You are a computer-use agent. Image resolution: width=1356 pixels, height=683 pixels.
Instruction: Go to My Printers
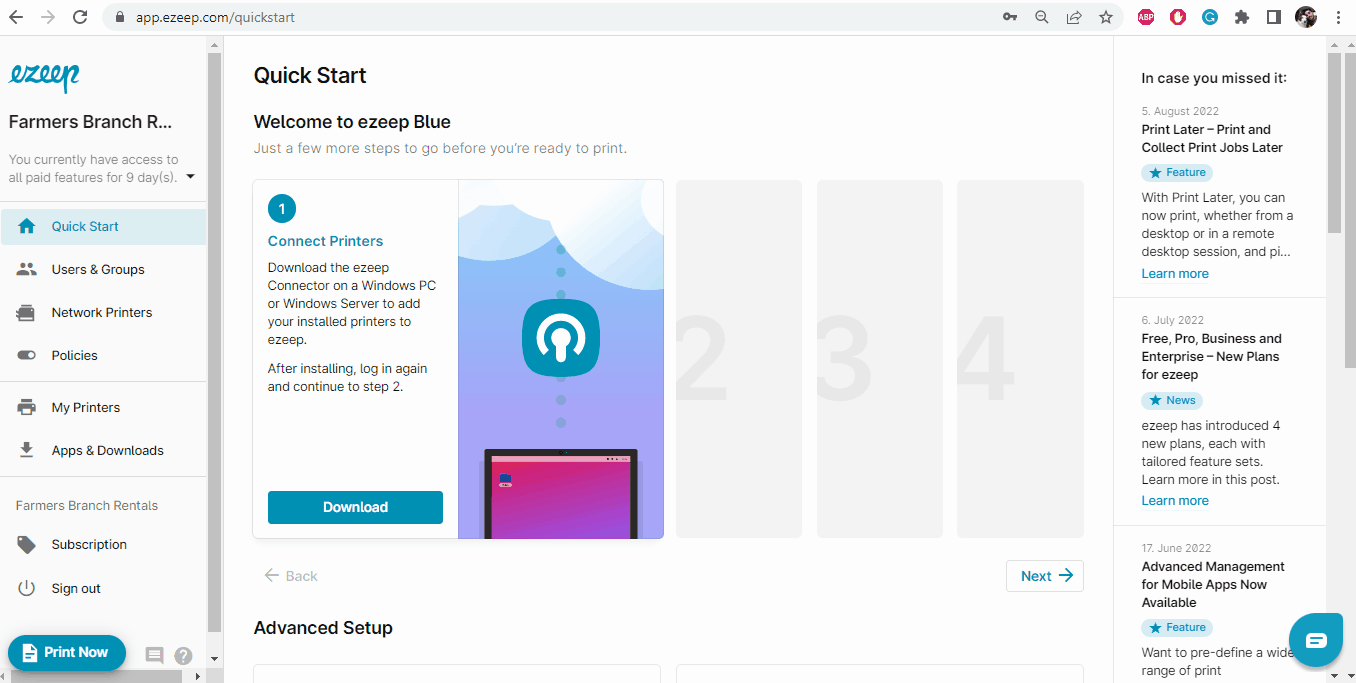(85, 407)
